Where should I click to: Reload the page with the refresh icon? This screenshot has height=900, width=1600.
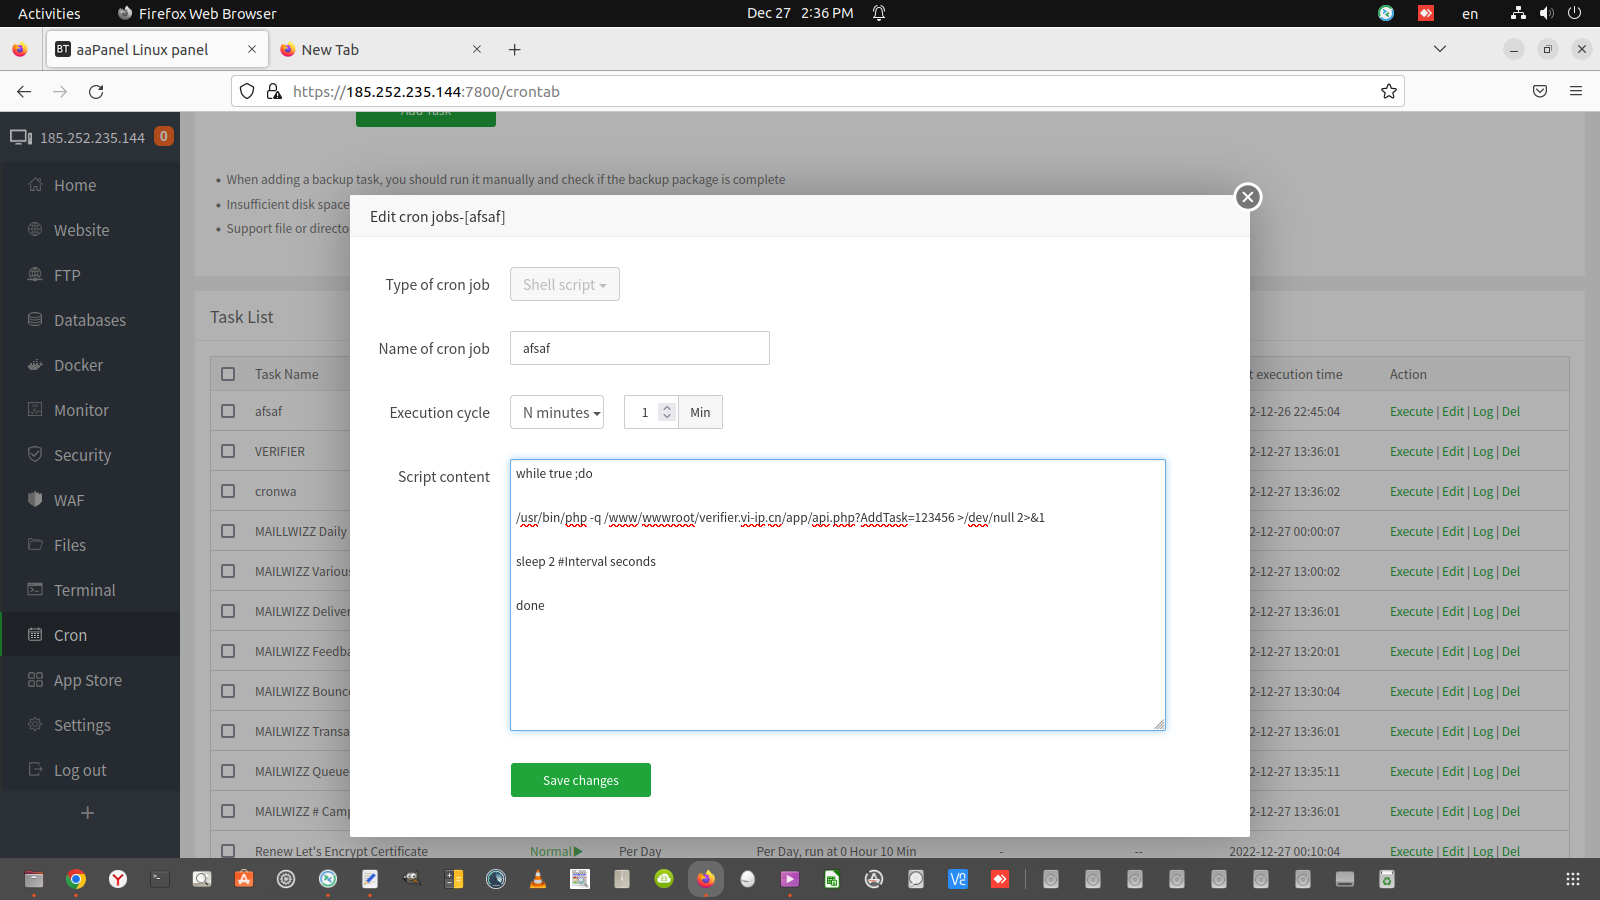96,91
